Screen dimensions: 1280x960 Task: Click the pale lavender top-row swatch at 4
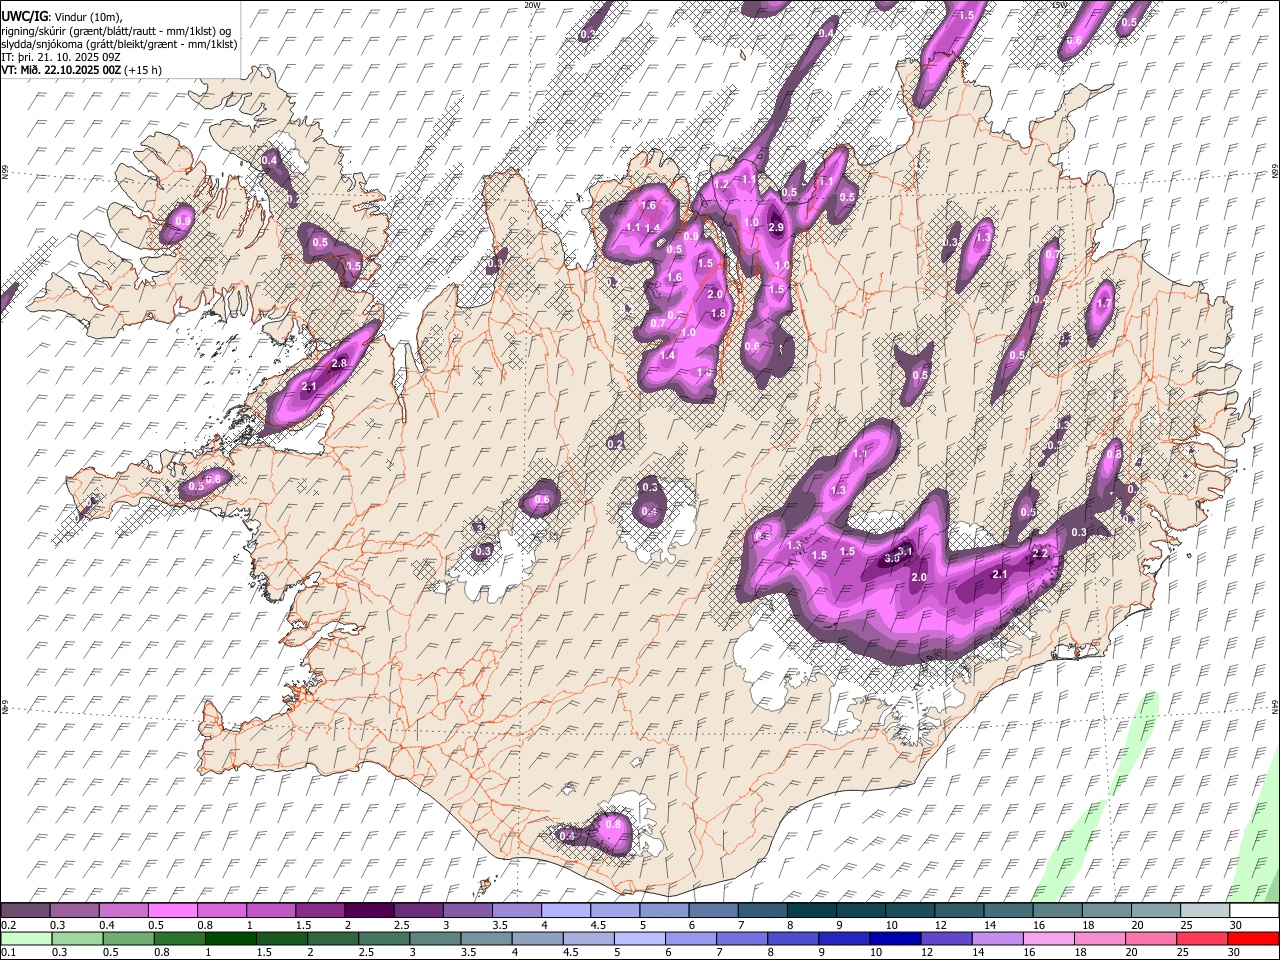[565, 911]
